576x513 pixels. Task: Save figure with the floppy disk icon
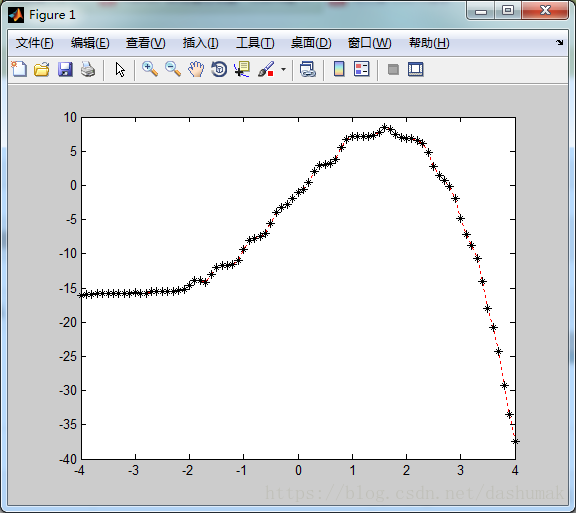pyautogui.click(x=65, y=69)
